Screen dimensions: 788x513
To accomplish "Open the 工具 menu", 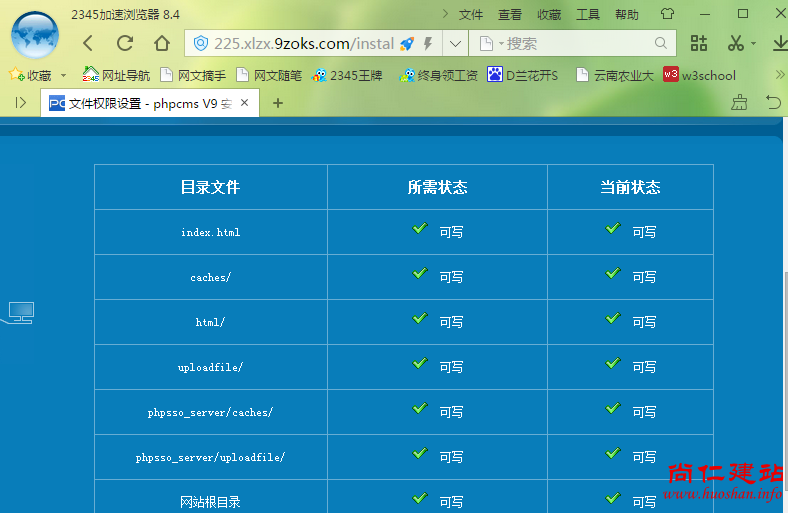I will [x=588, y=14].
